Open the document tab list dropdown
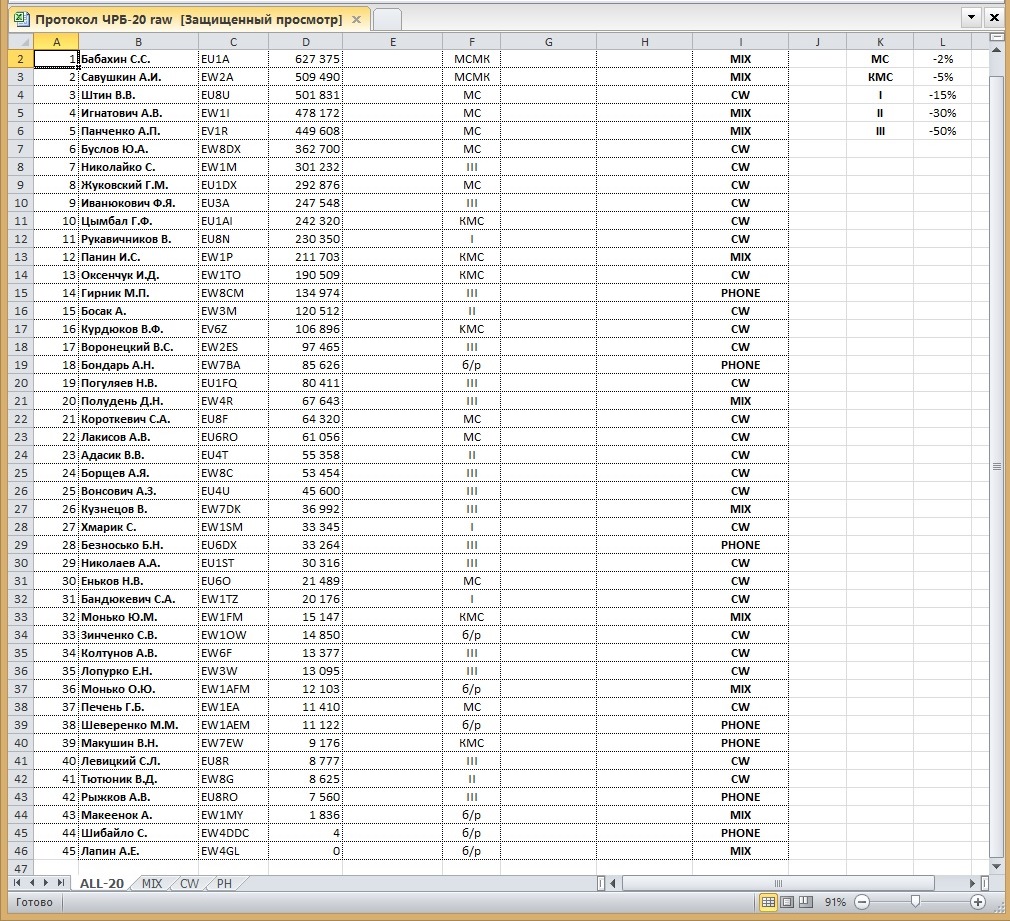1010x921 pixels. point(971,18)
